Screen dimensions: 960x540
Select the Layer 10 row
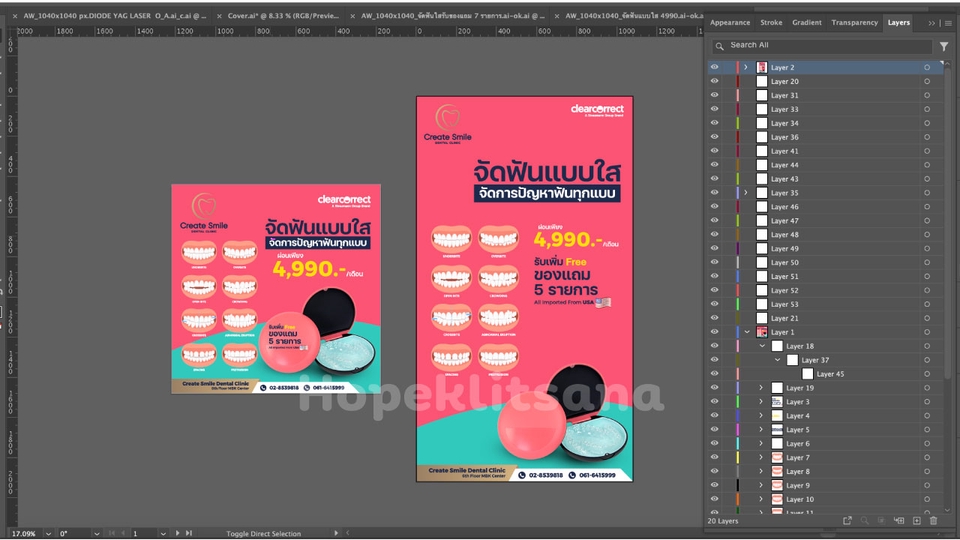point(825,499)
